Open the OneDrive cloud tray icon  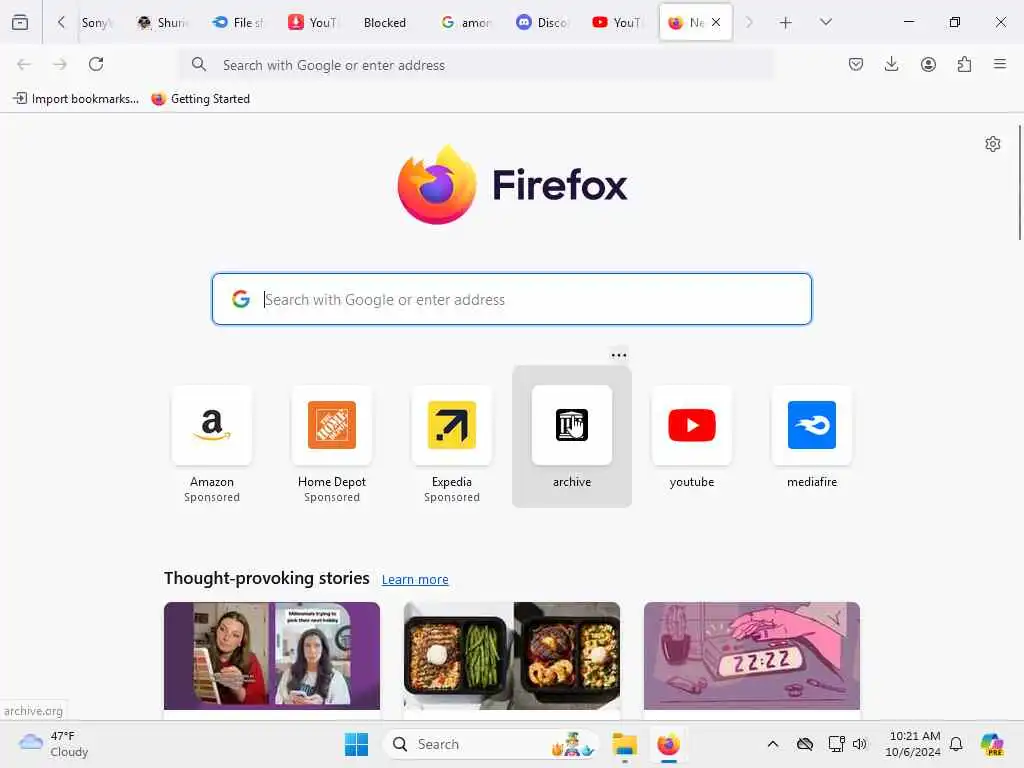tap(805, 744)
